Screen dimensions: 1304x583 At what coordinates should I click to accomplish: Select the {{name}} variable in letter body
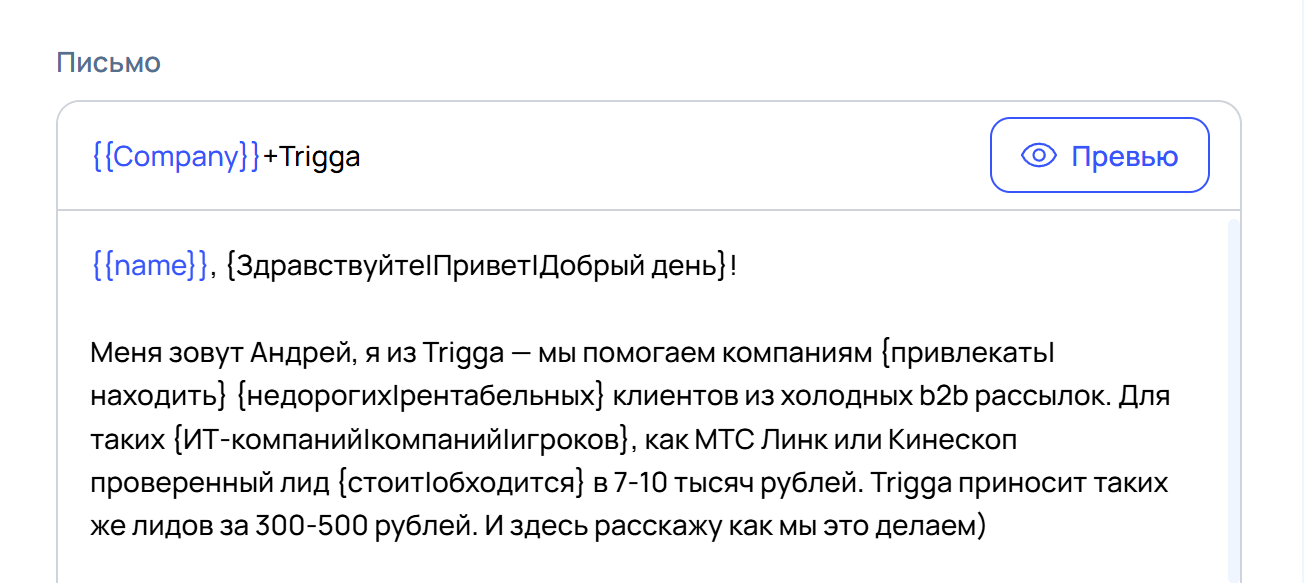[150, 266]
